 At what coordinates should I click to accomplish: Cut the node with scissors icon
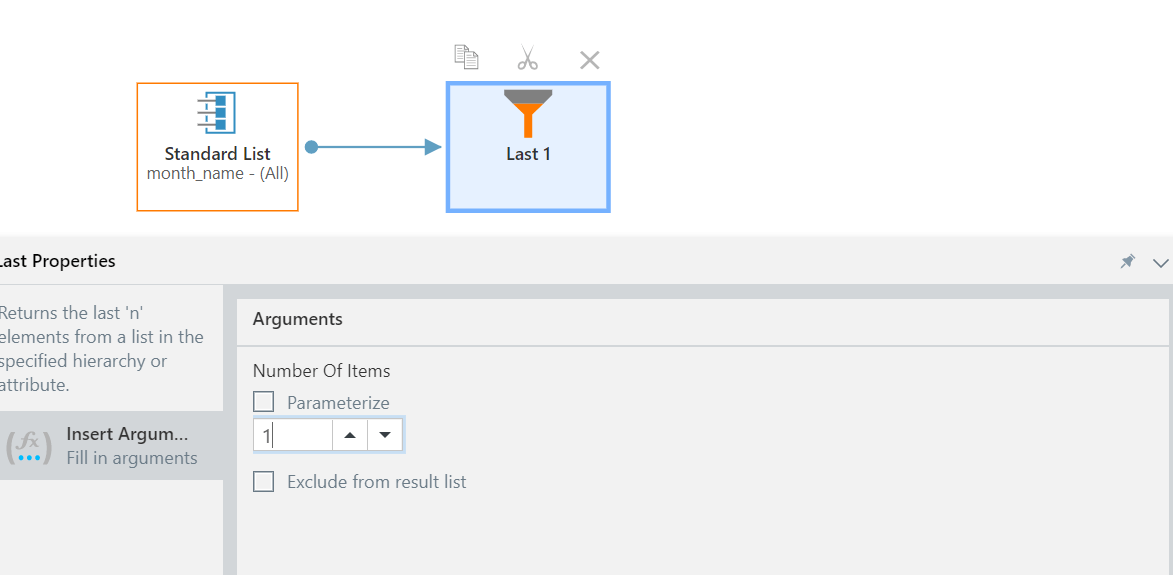point(527,58)
